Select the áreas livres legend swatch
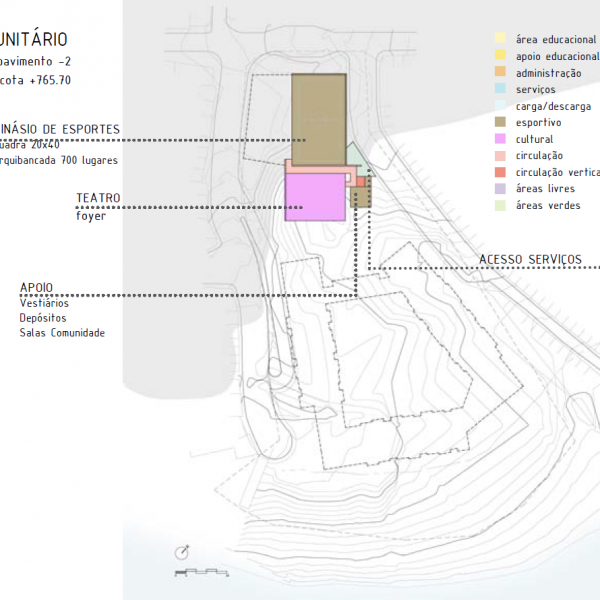Screen dimensions: 600x600 500,189
